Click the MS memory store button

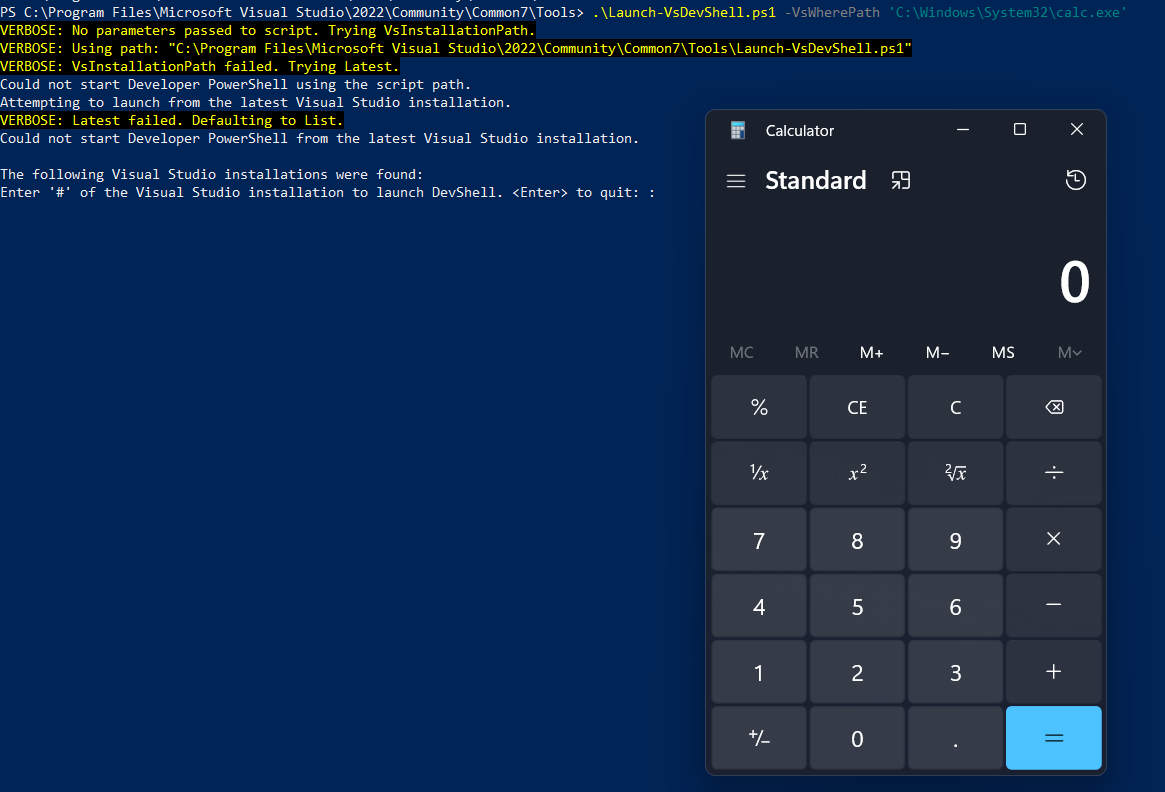point(1003,353)
